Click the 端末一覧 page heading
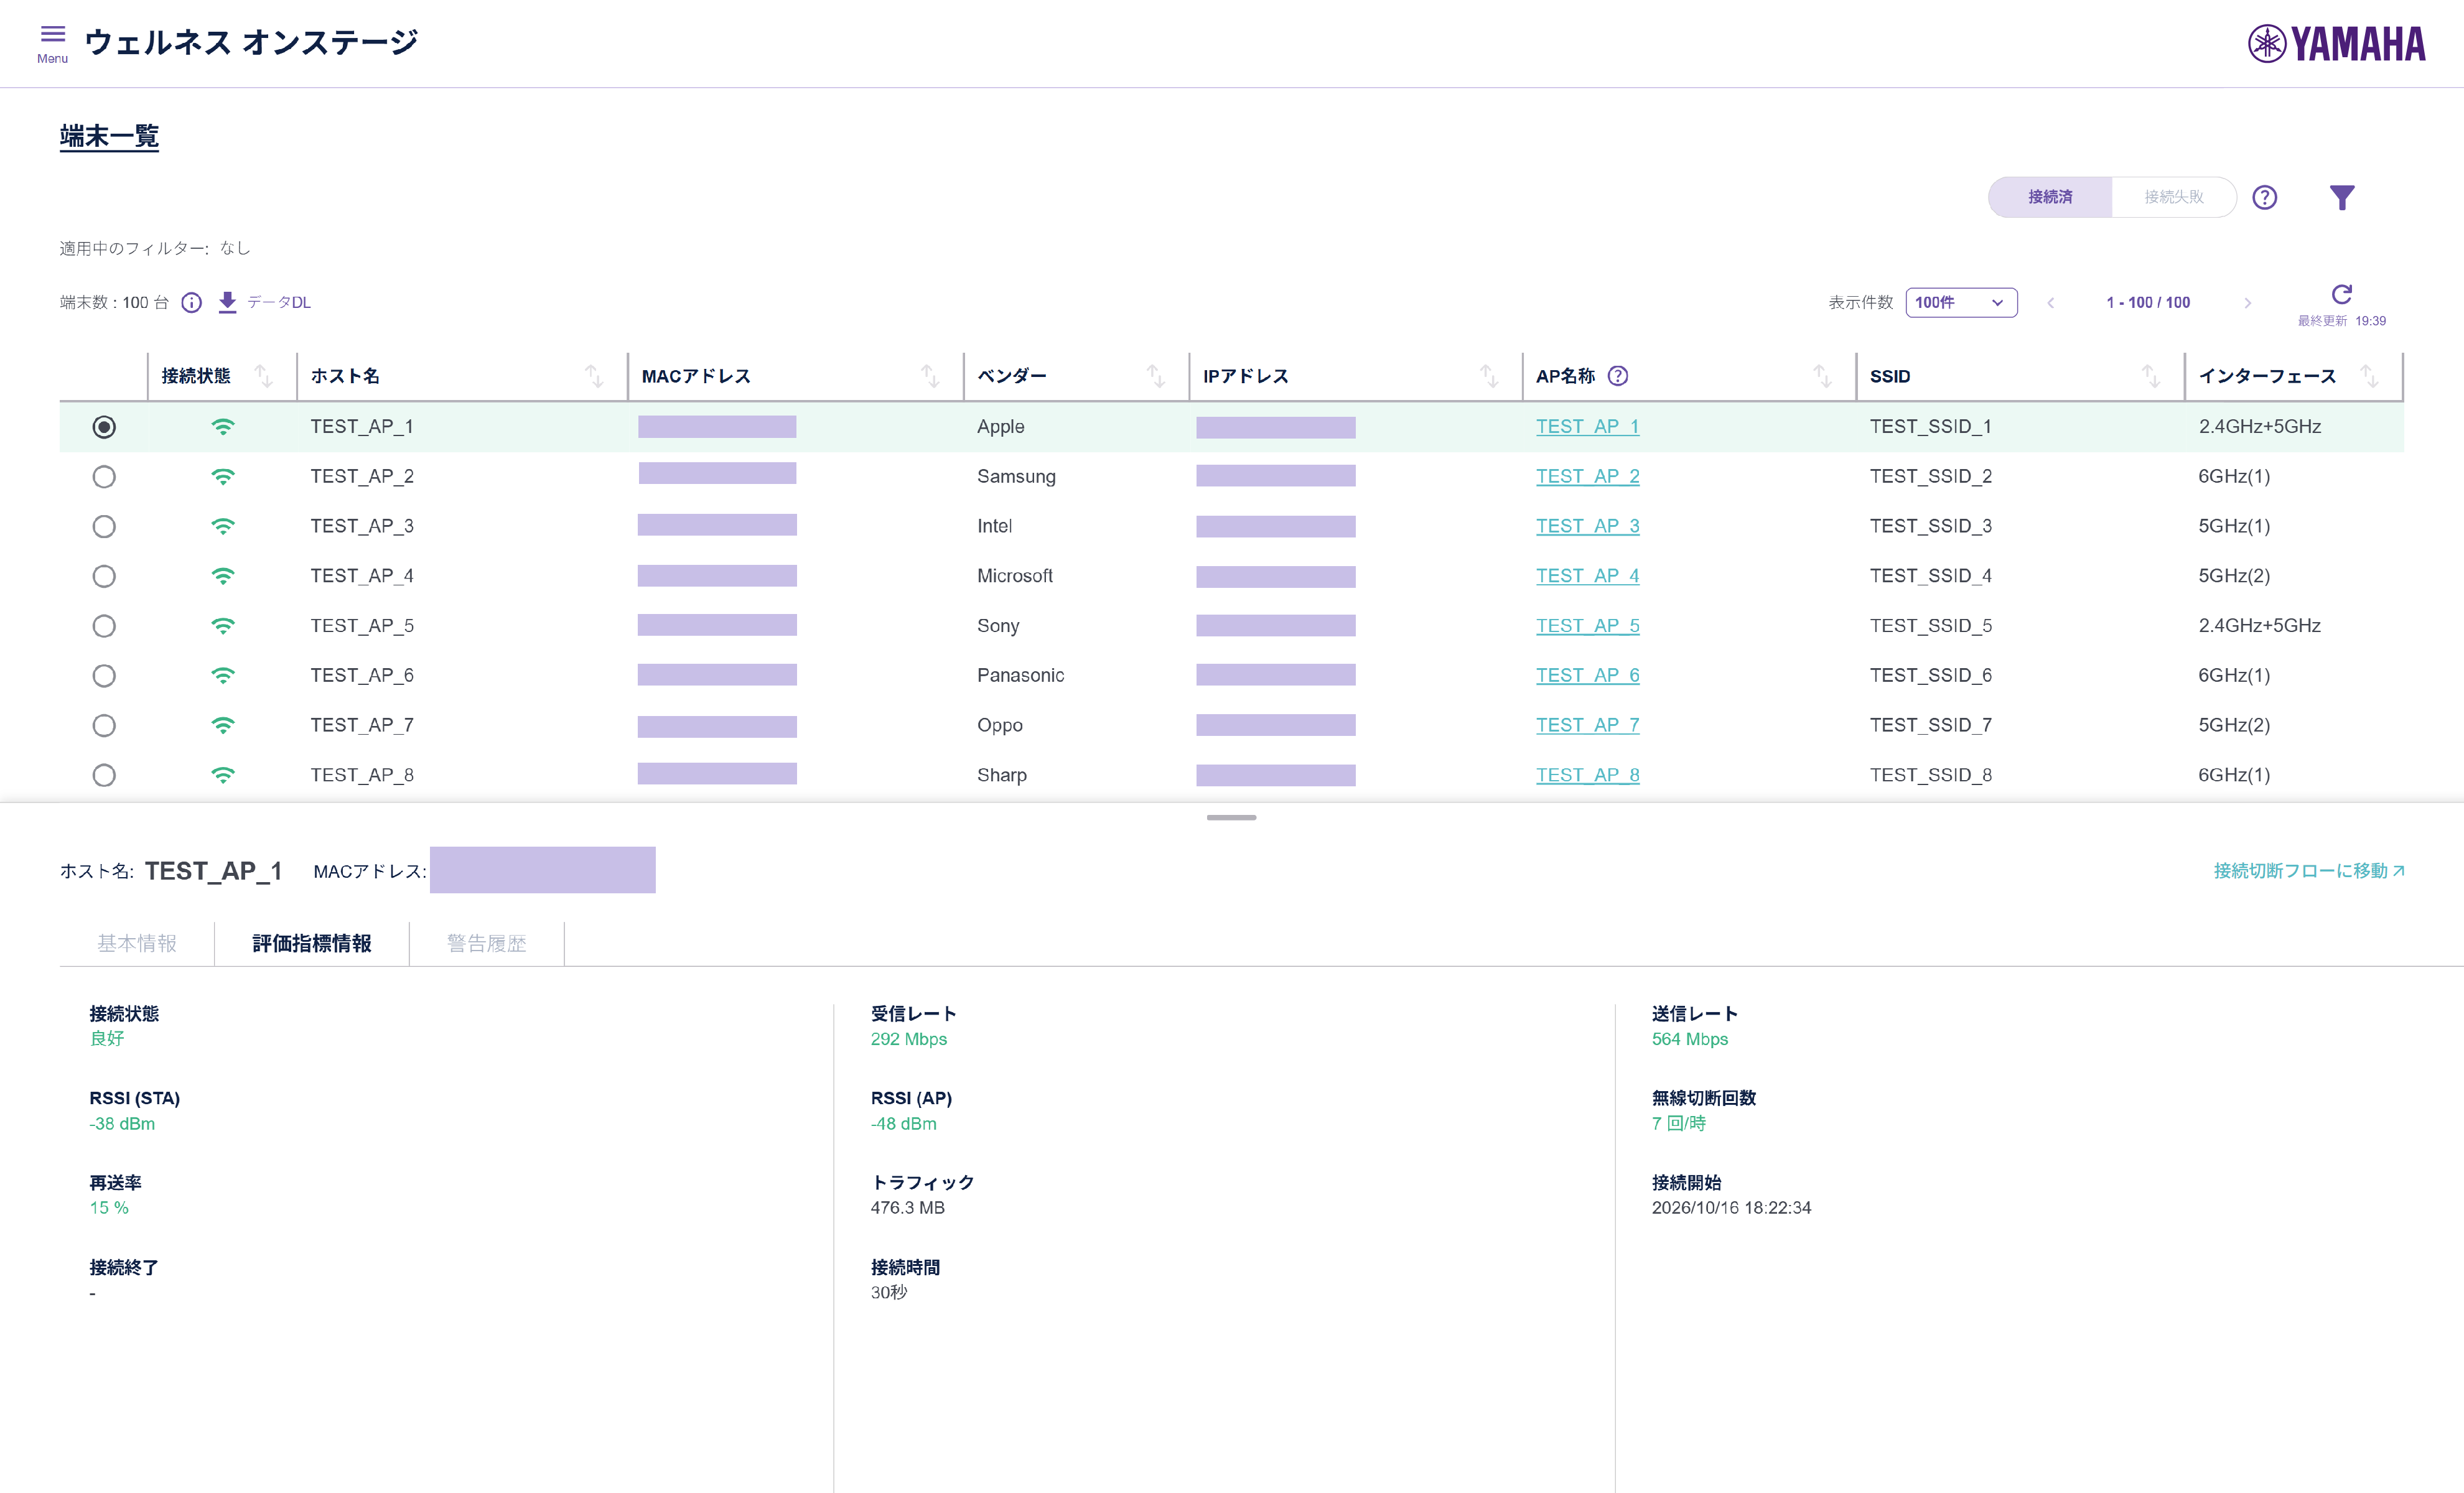Viewport: 2464px width, 1493px height. (x=109, y=136)
